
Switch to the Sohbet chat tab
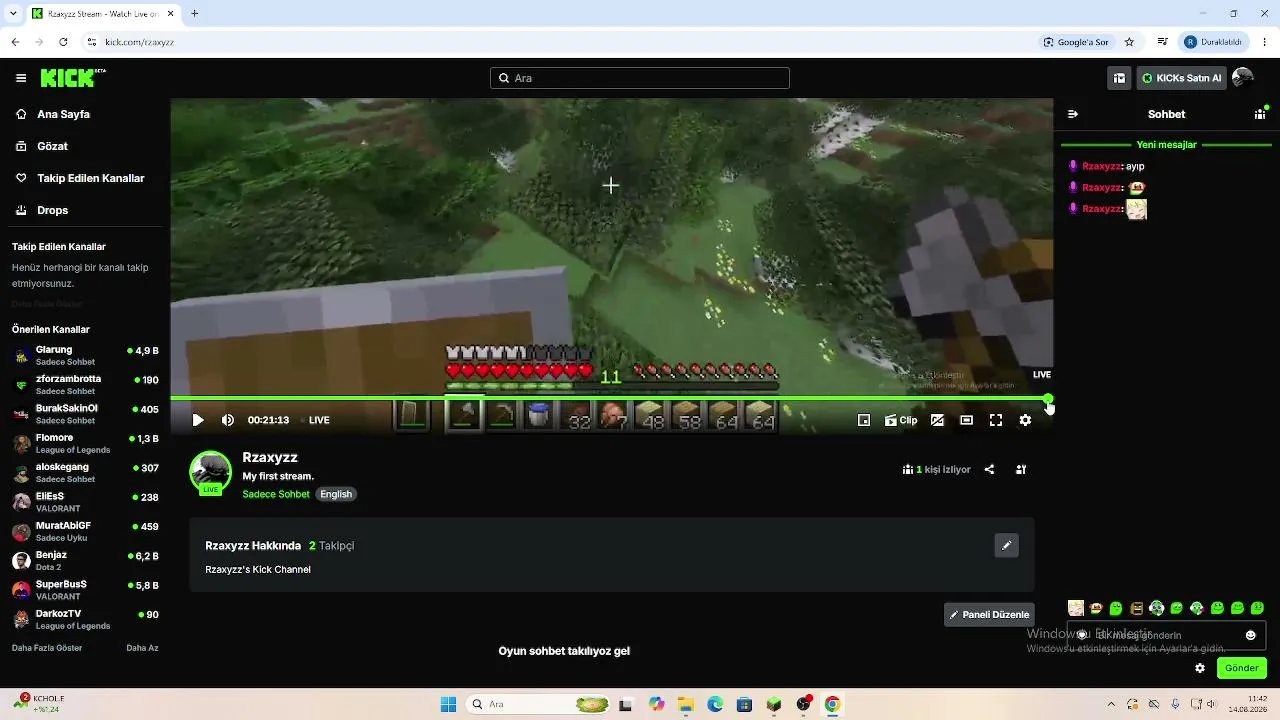coord(1166,114)
